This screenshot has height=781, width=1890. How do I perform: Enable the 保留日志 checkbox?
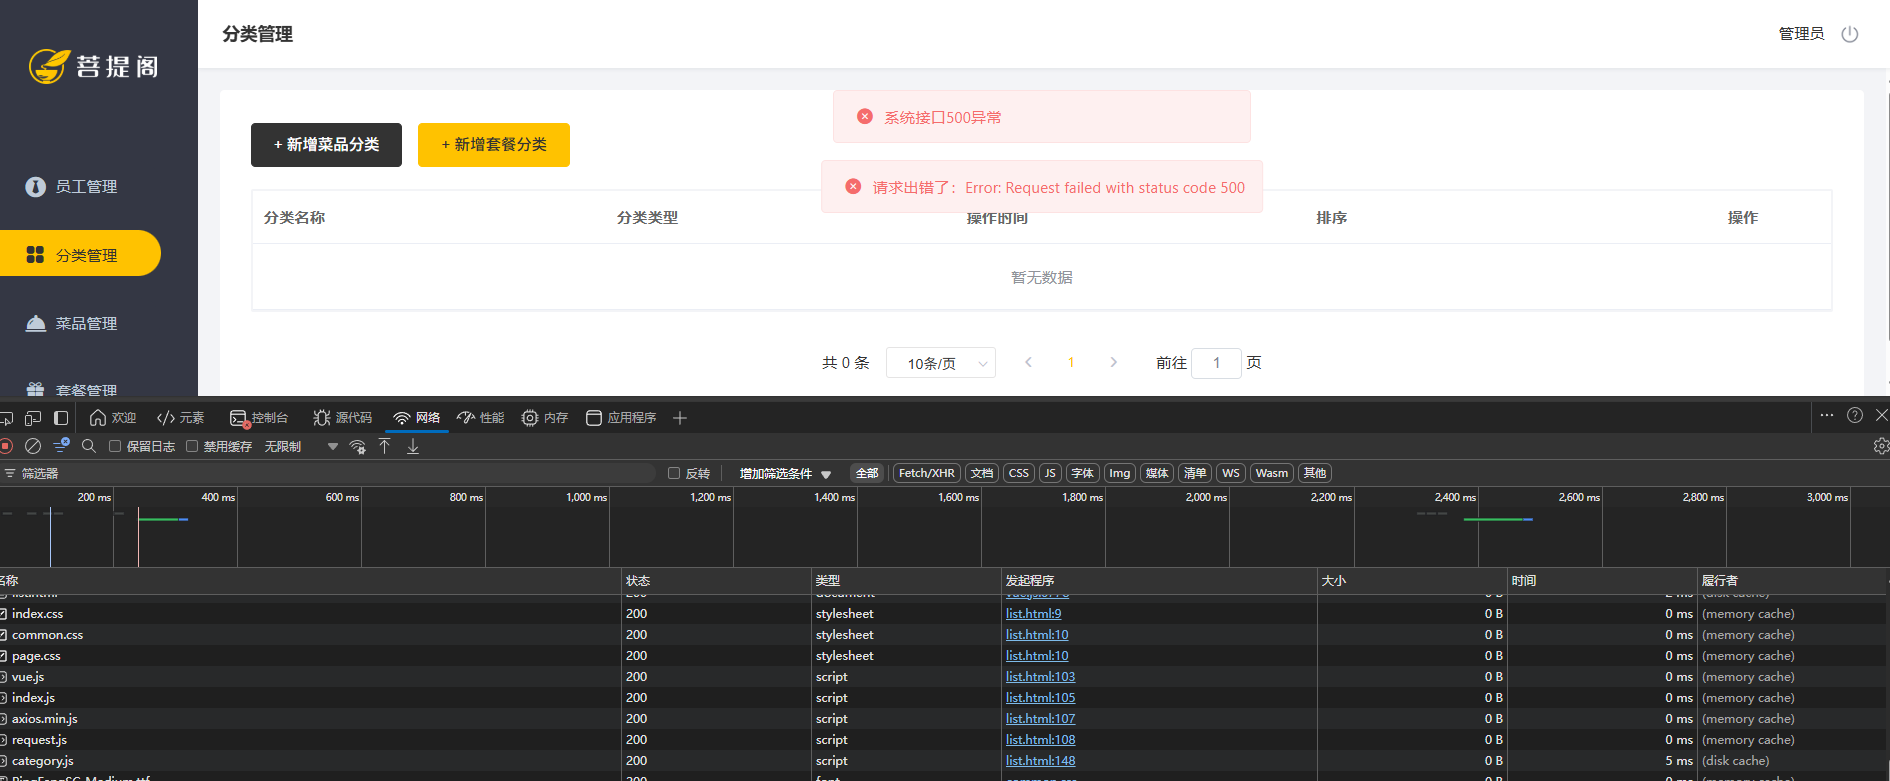coord(115,446)
